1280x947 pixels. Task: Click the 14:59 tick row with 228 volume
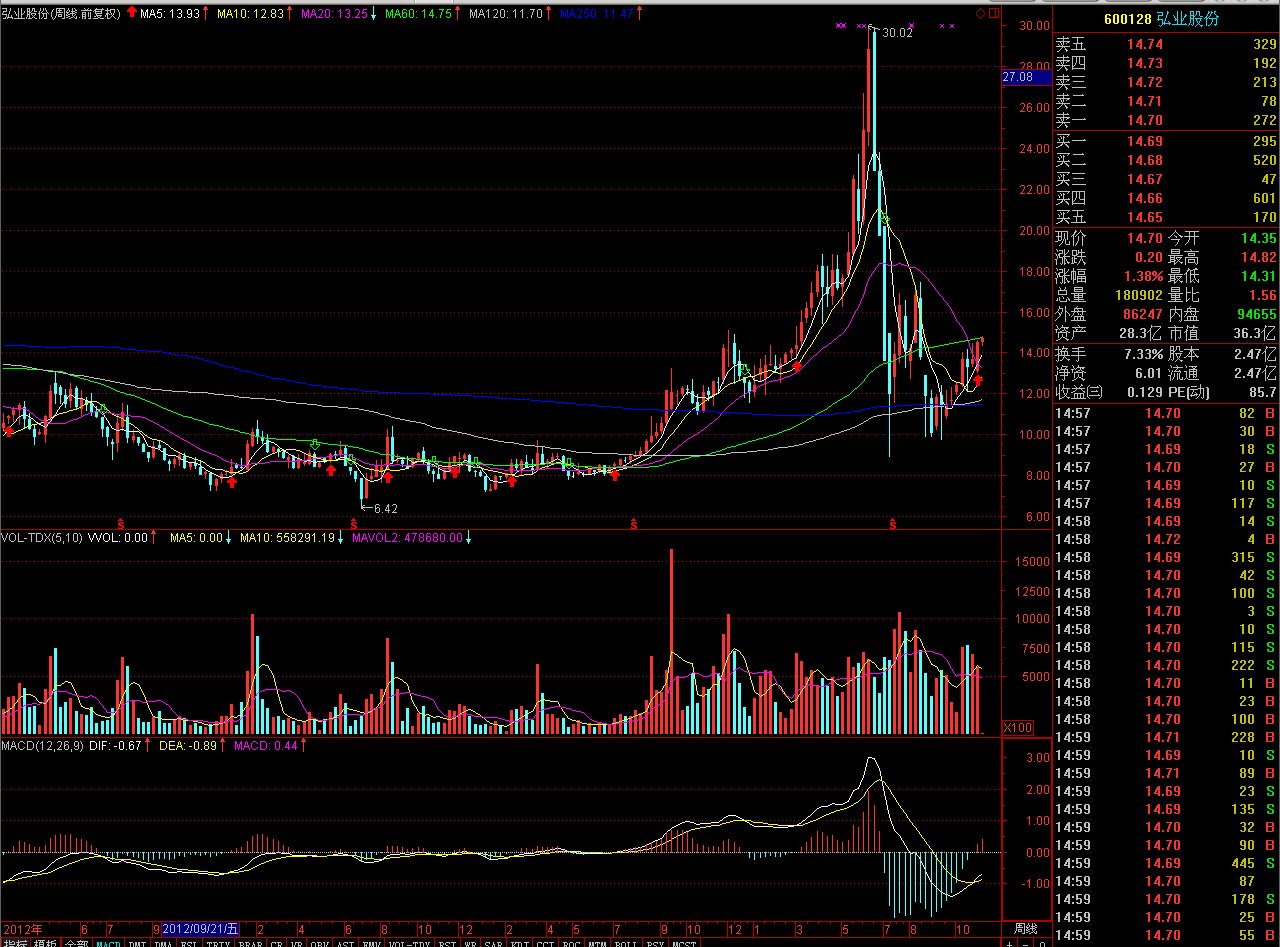click(1166, 737)
